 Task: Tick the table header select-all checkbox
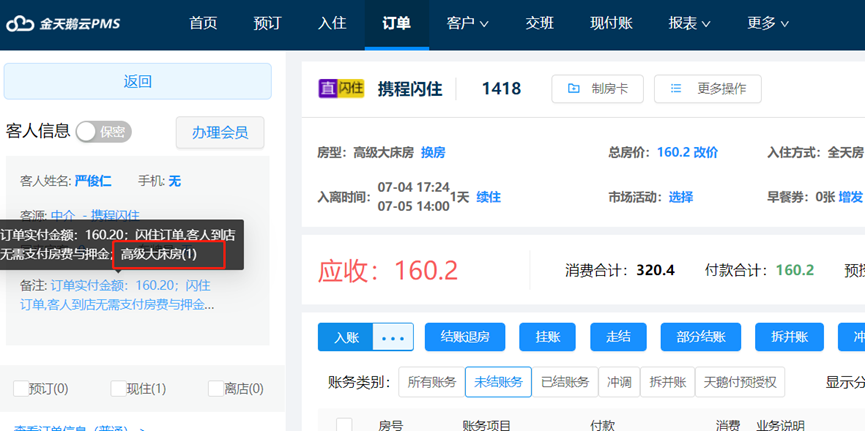pos(344,425)
